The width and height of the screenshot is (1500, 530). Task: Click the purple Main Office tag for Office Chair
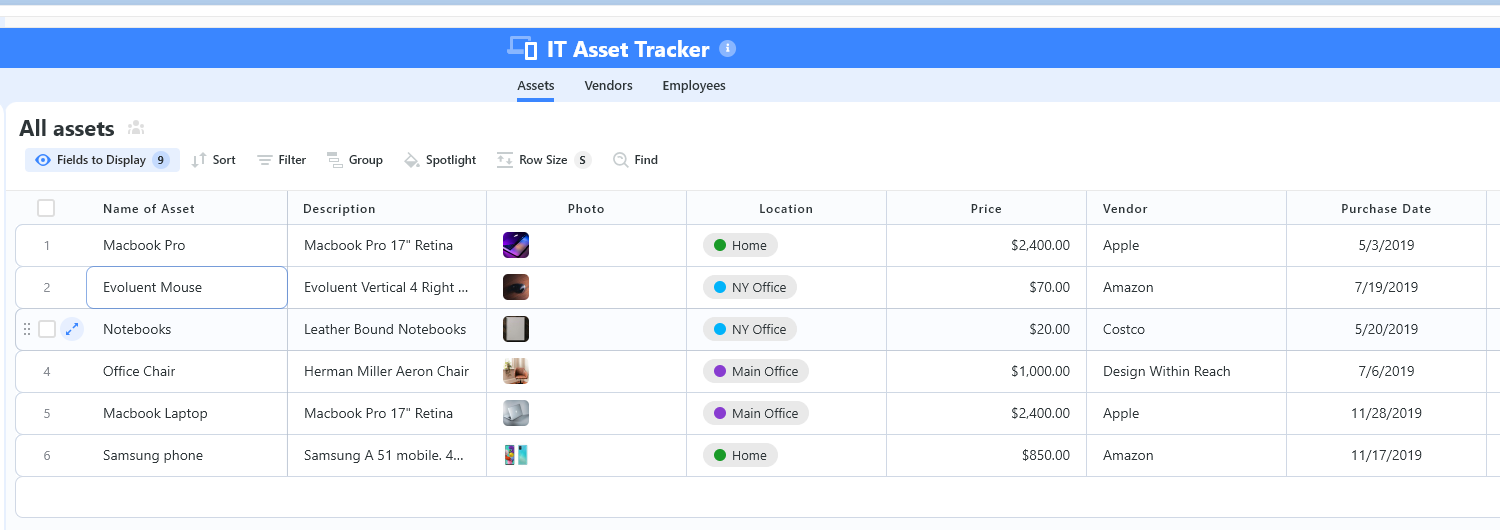click(755, 371)
